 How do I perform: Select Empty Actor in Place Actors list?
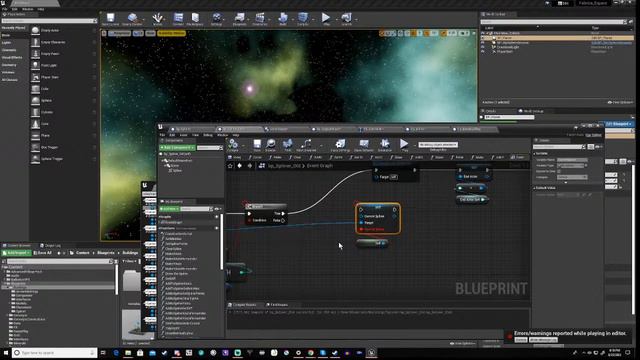63,30
